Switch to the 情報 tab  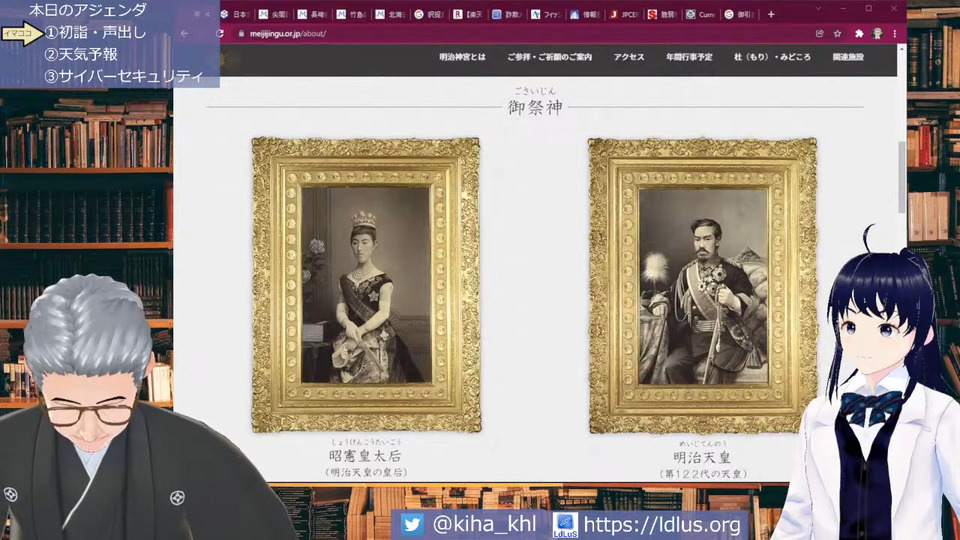(584, 14)
